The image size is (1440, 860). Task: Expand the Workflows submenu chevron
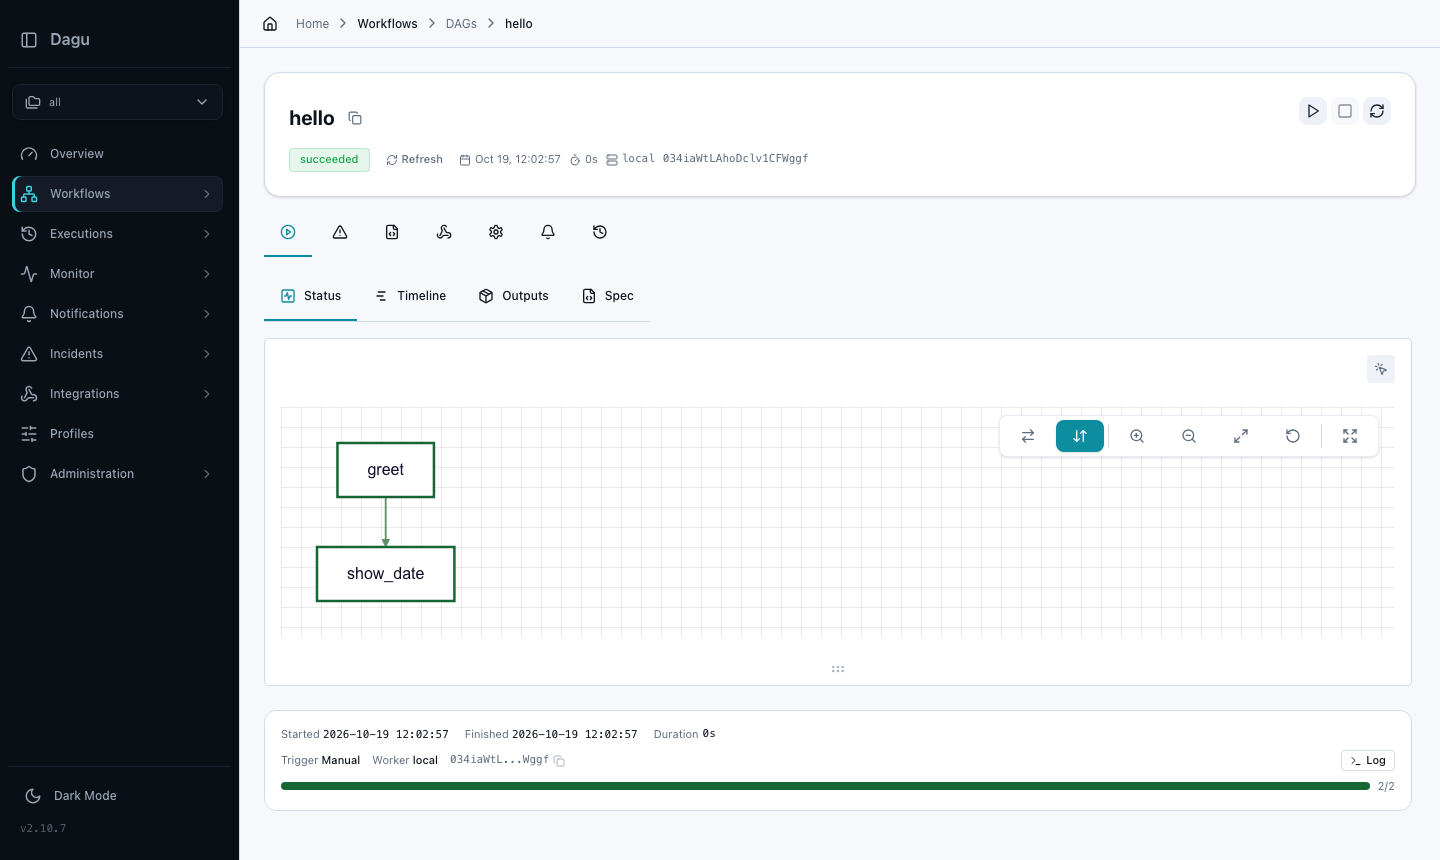pyautogui.click(x=207, y=194)
